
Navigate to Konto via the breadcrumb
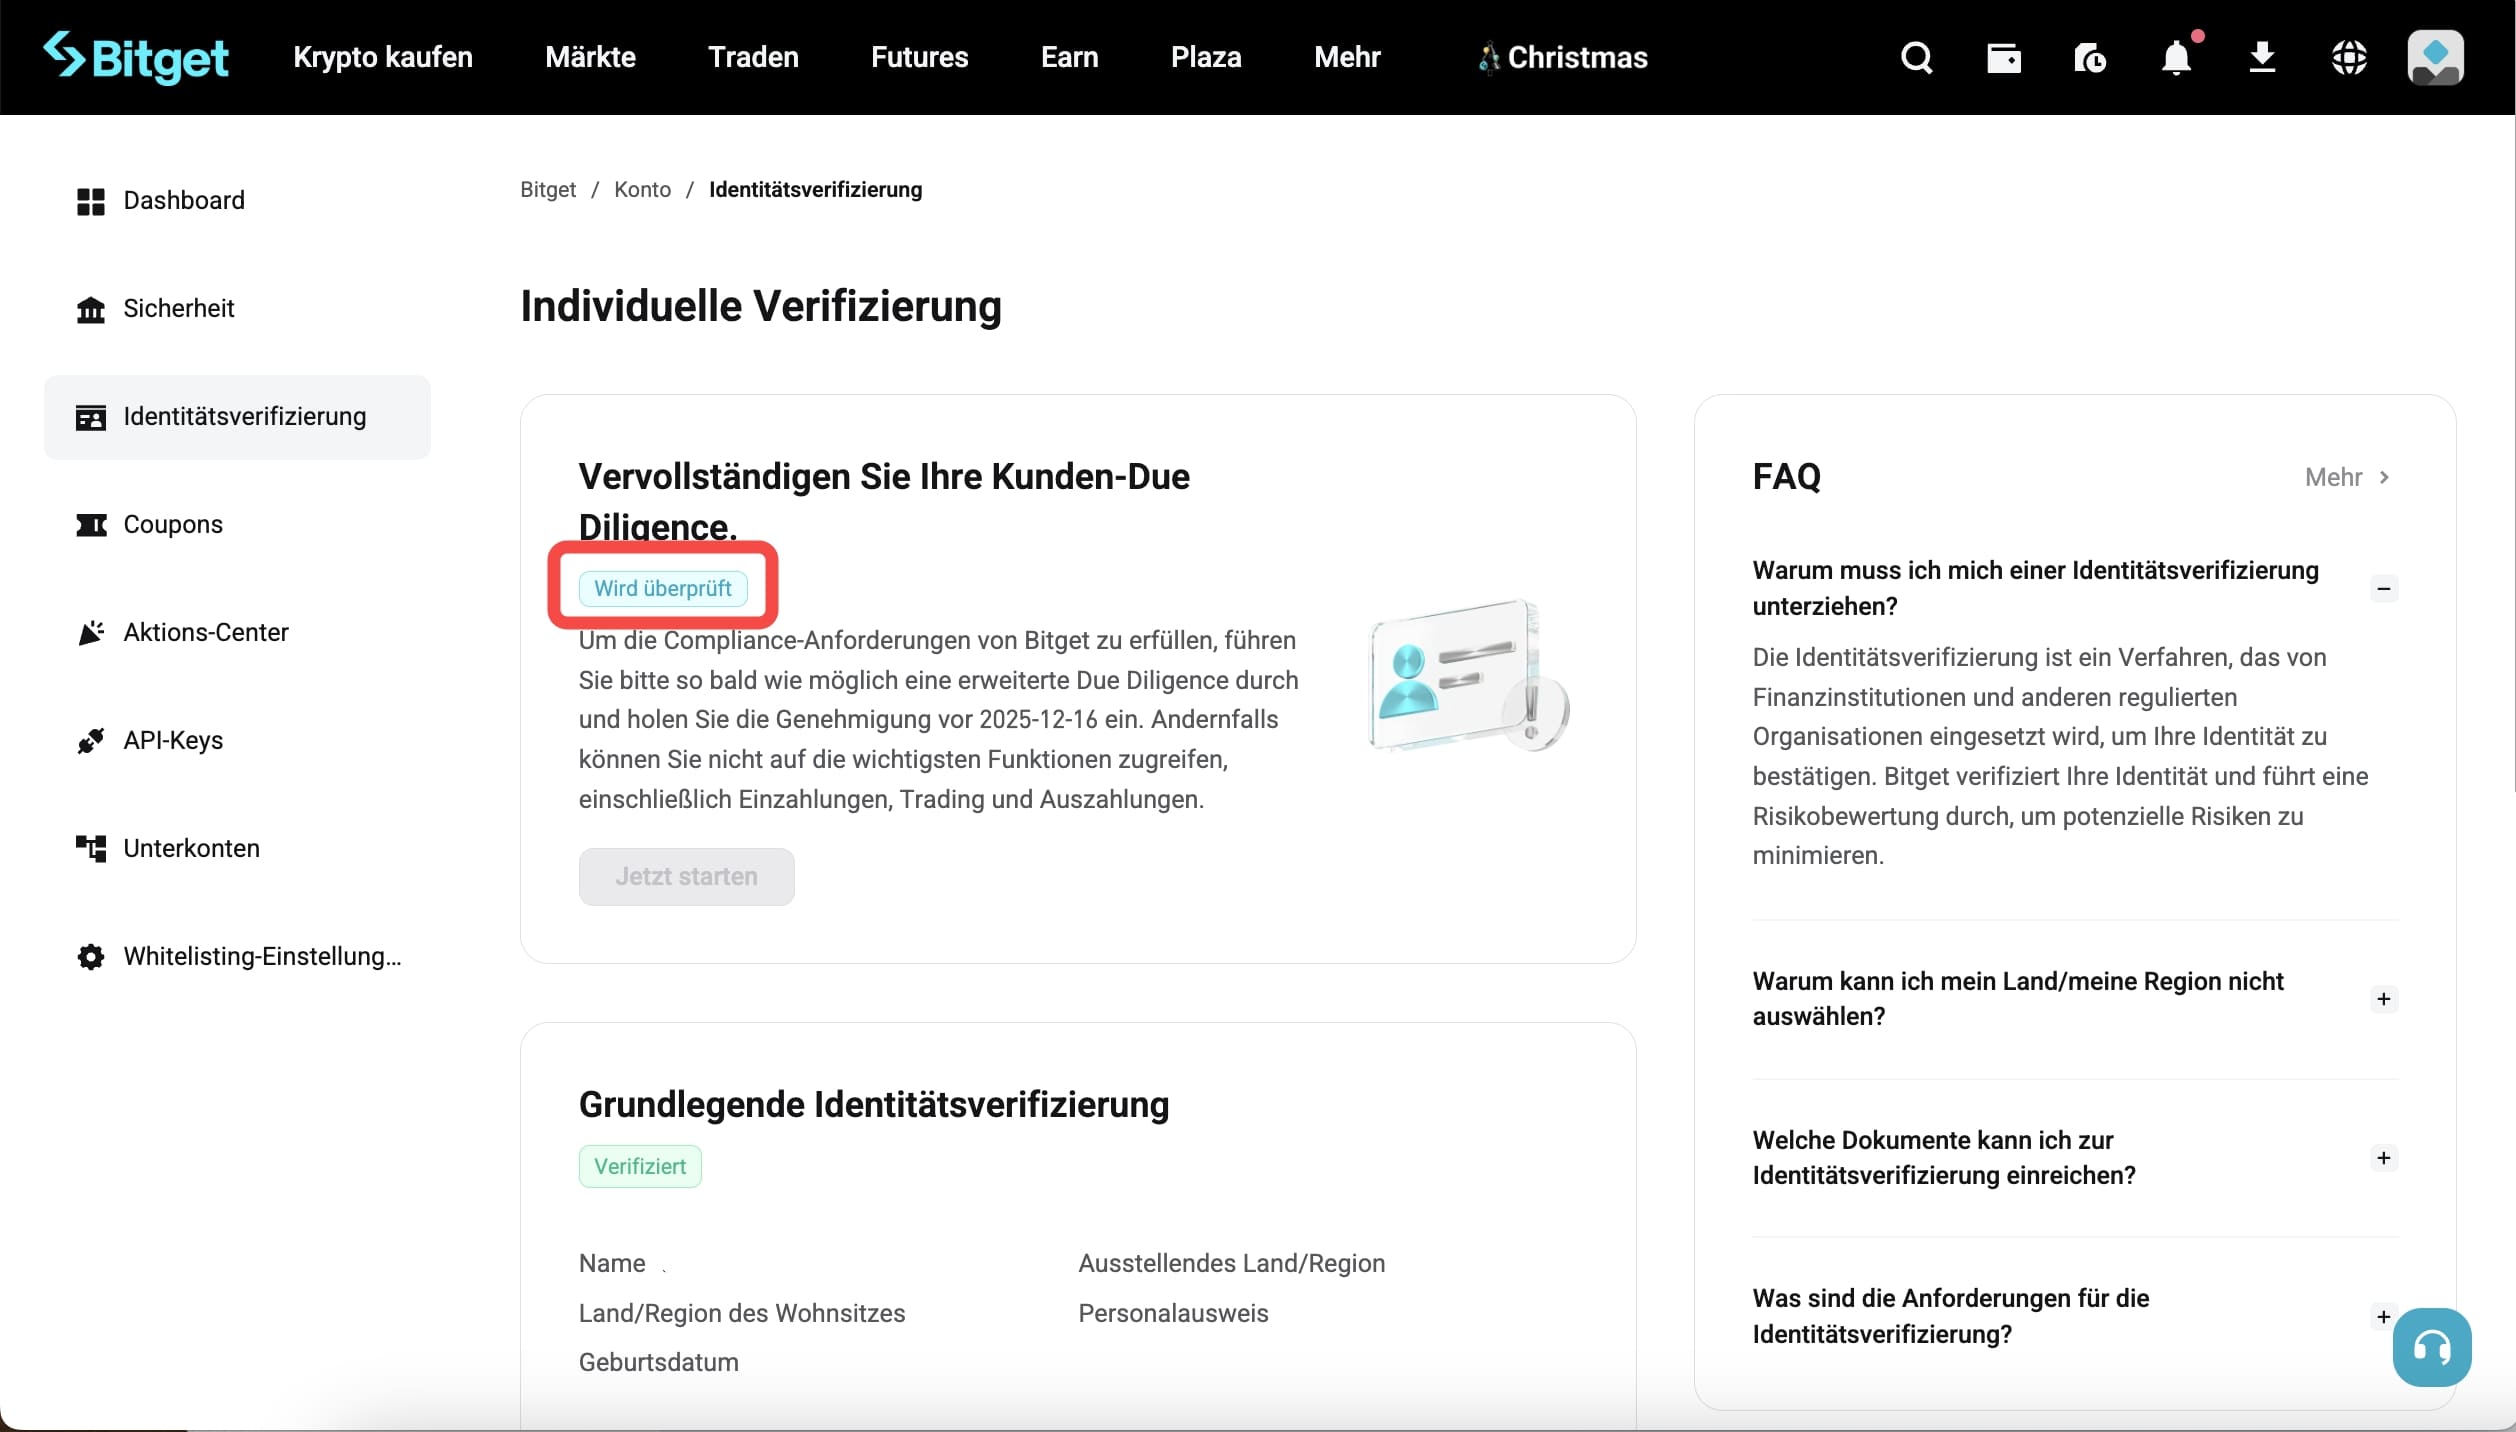pyautogui.click(x=642, y=189)
